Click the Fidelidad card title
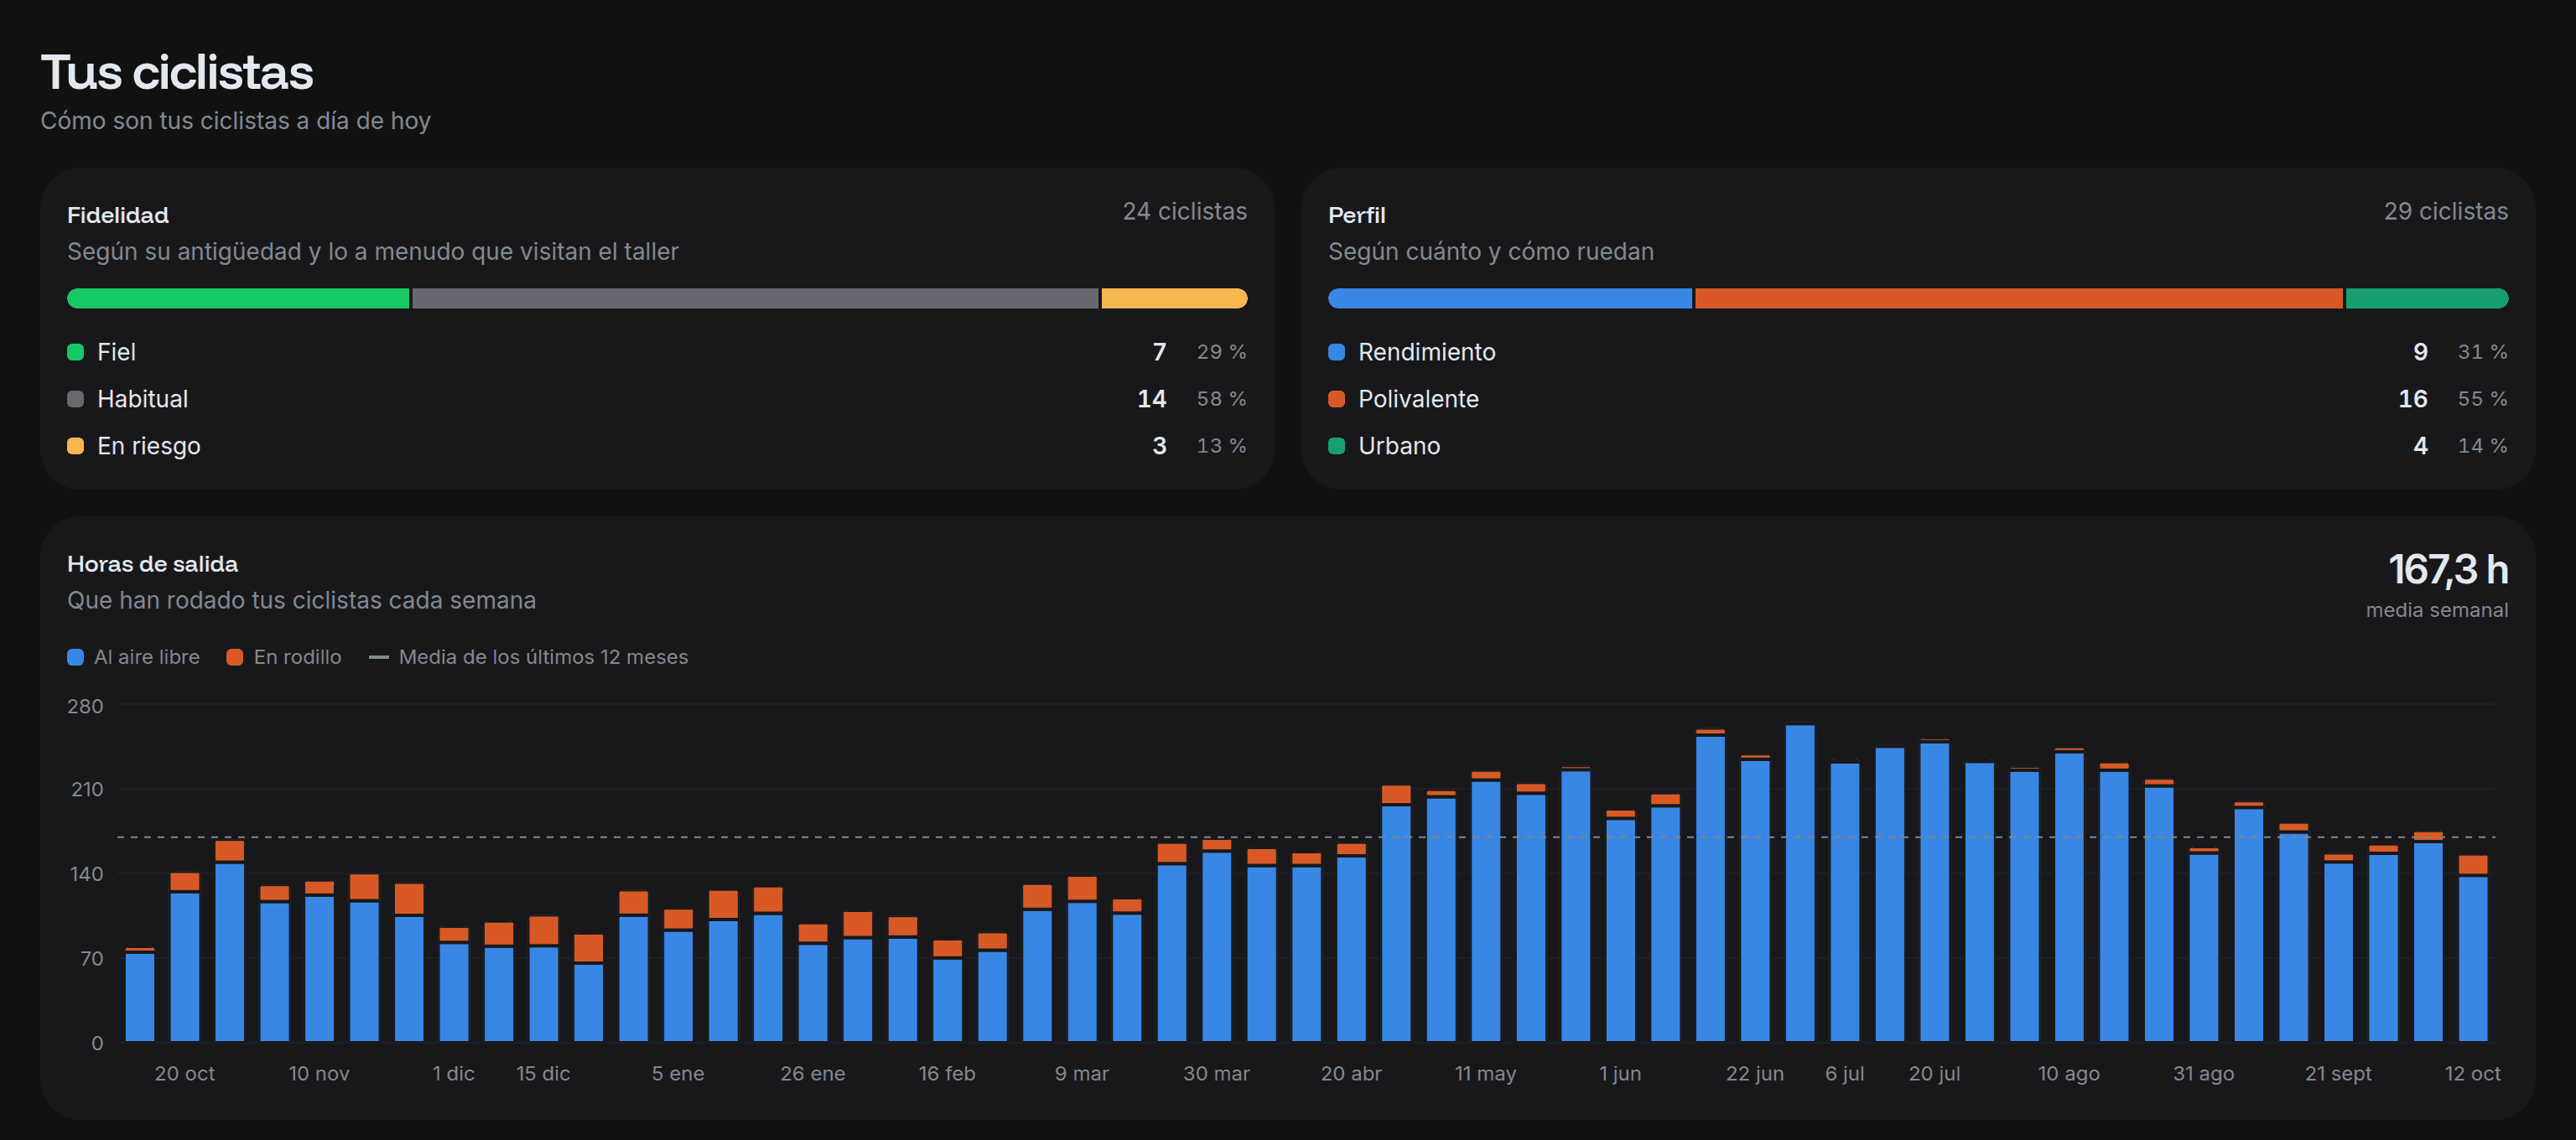 coord(118,215)
